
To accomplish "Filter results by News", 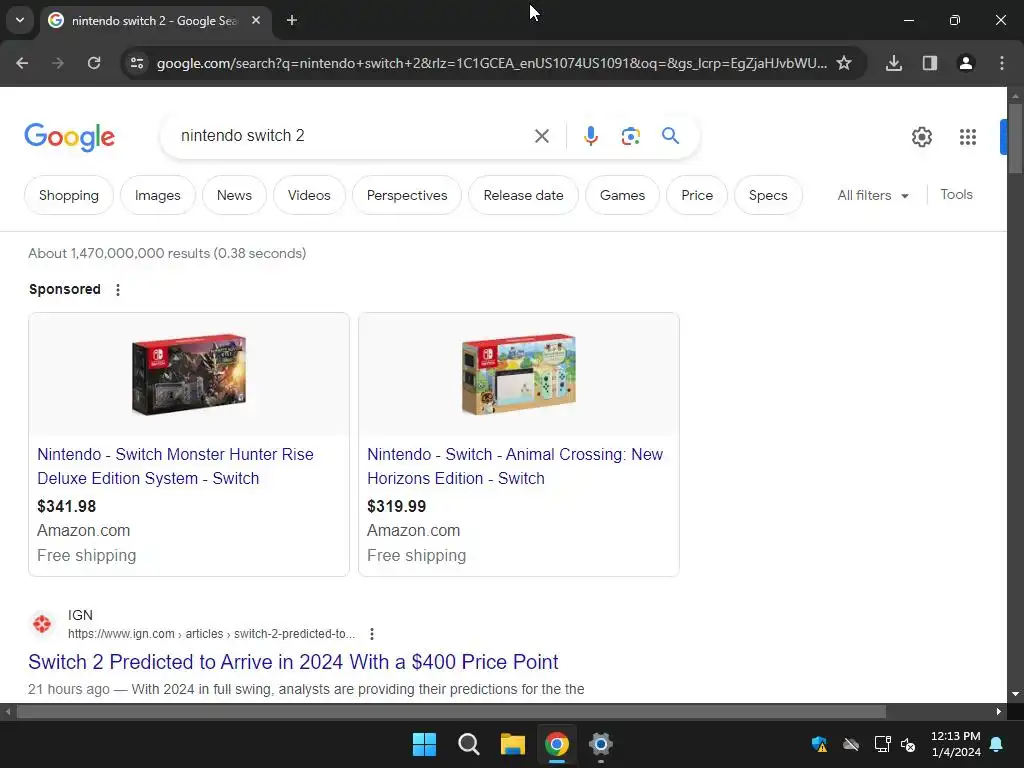I will click(234, 195).
